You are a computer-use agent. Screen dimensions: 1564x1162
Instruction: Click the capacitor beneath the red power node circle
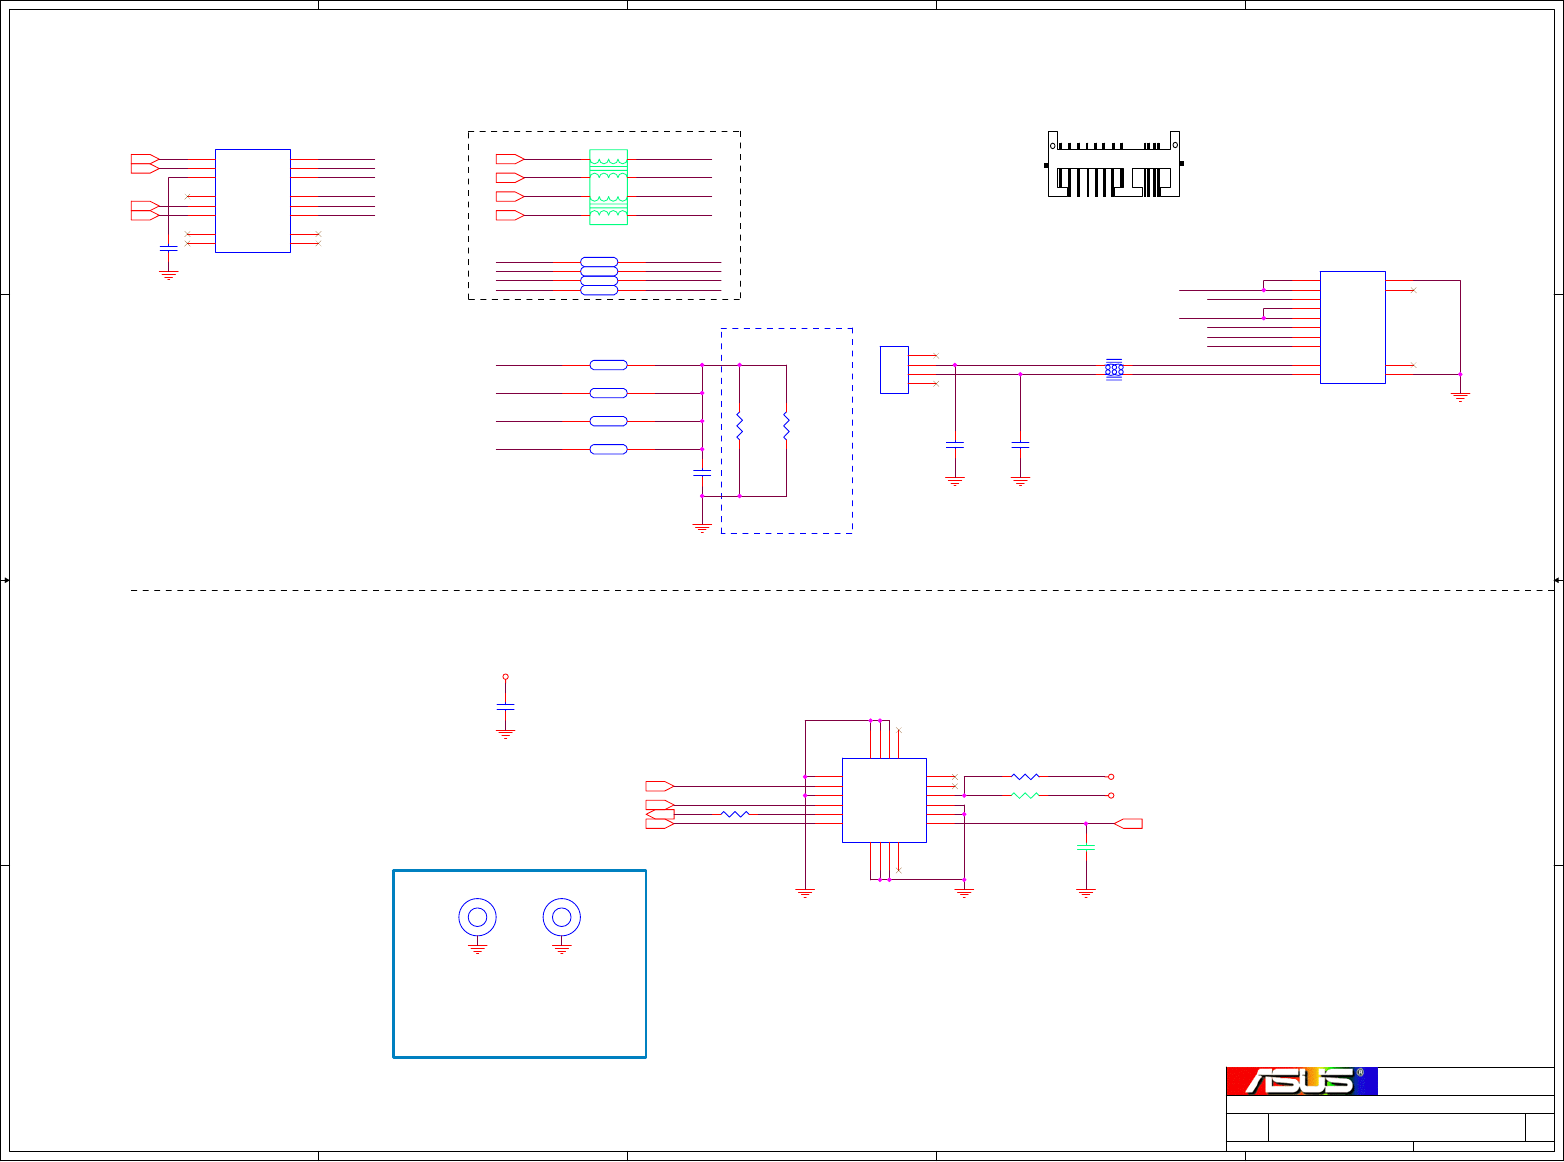click(505, 706)
